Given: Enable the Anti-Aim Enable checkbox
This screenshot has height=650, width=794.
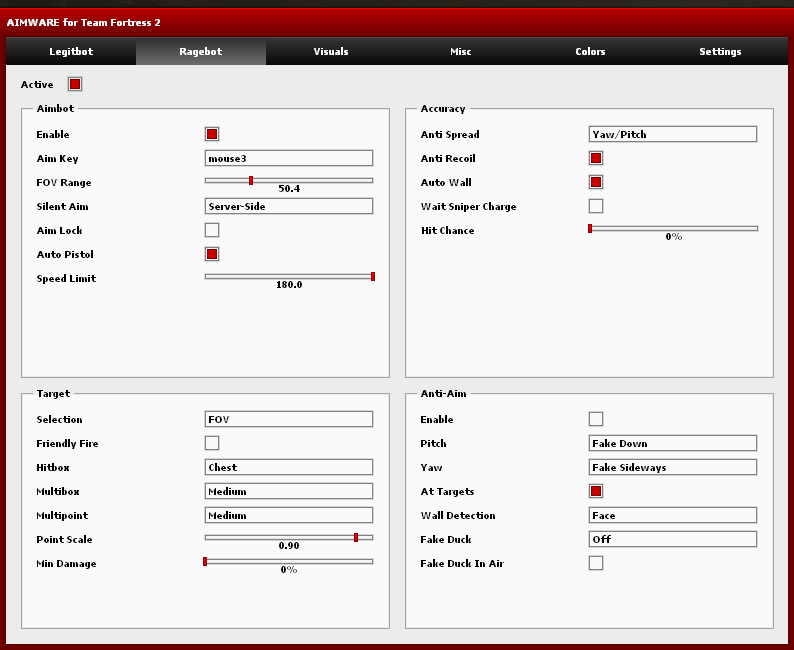Looking at the screenshot, I should (596, 419).
